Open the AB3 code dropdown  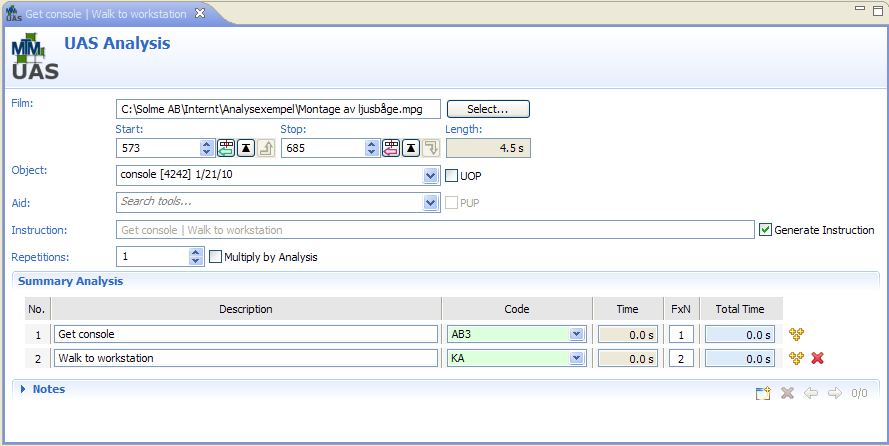[575, 335]
